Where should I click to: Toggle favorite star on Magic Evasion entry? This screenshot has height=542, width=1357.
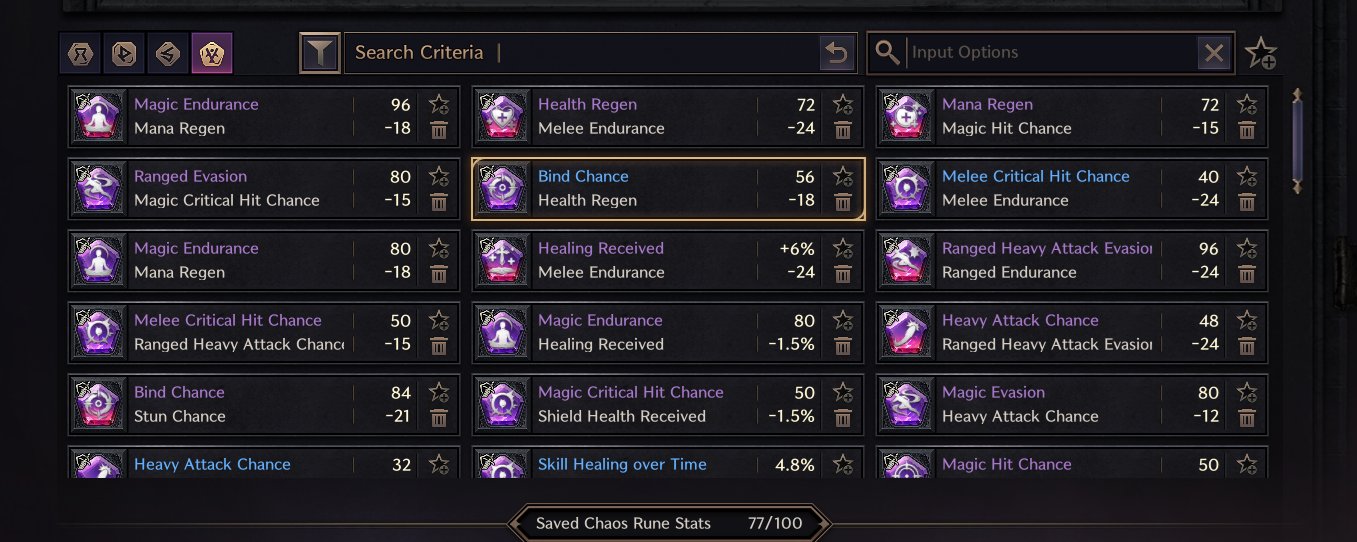tap(1247, 392)
